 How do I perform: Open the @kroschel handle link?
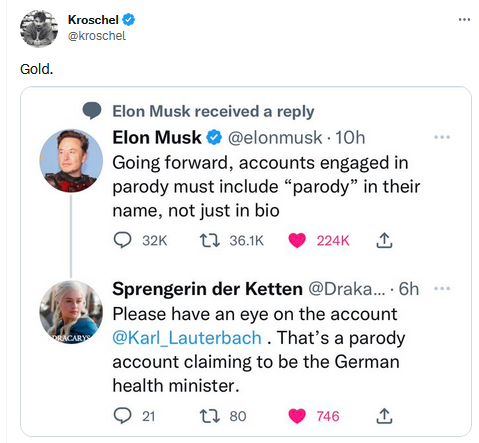coord(97,36)
